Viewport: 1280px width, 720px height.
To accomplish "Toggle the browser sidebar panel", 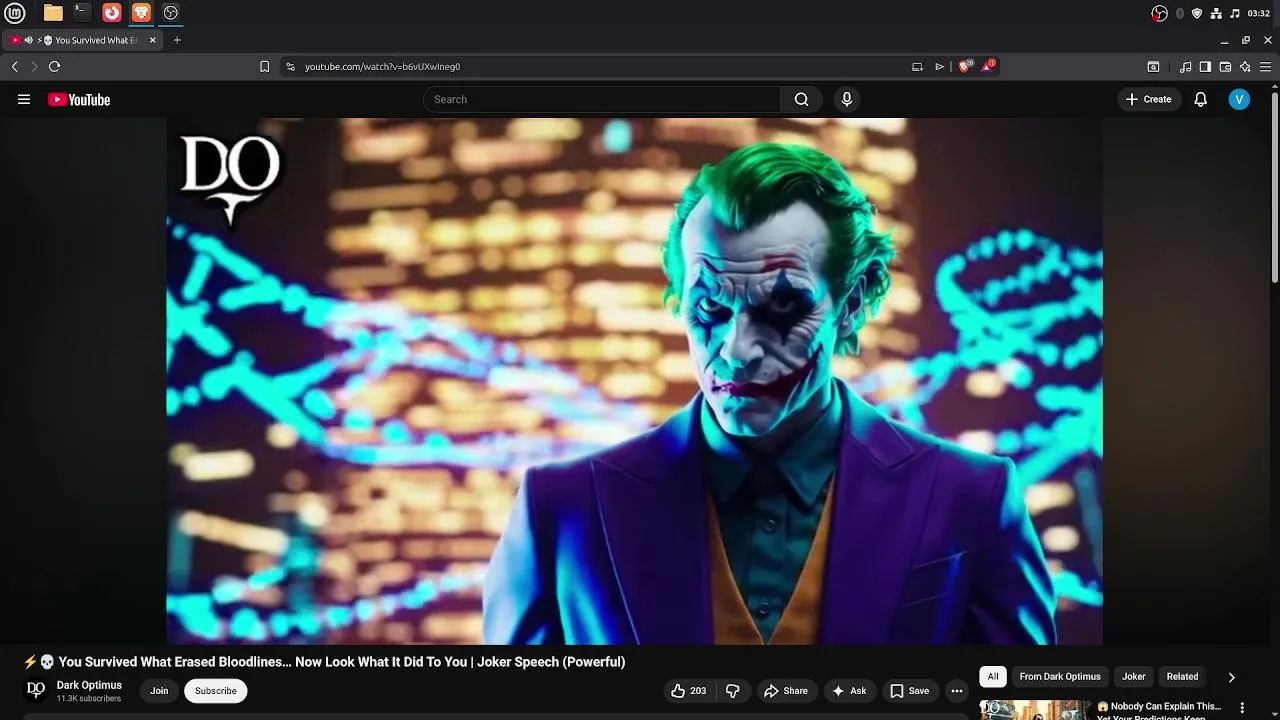I will point(1205,66).
